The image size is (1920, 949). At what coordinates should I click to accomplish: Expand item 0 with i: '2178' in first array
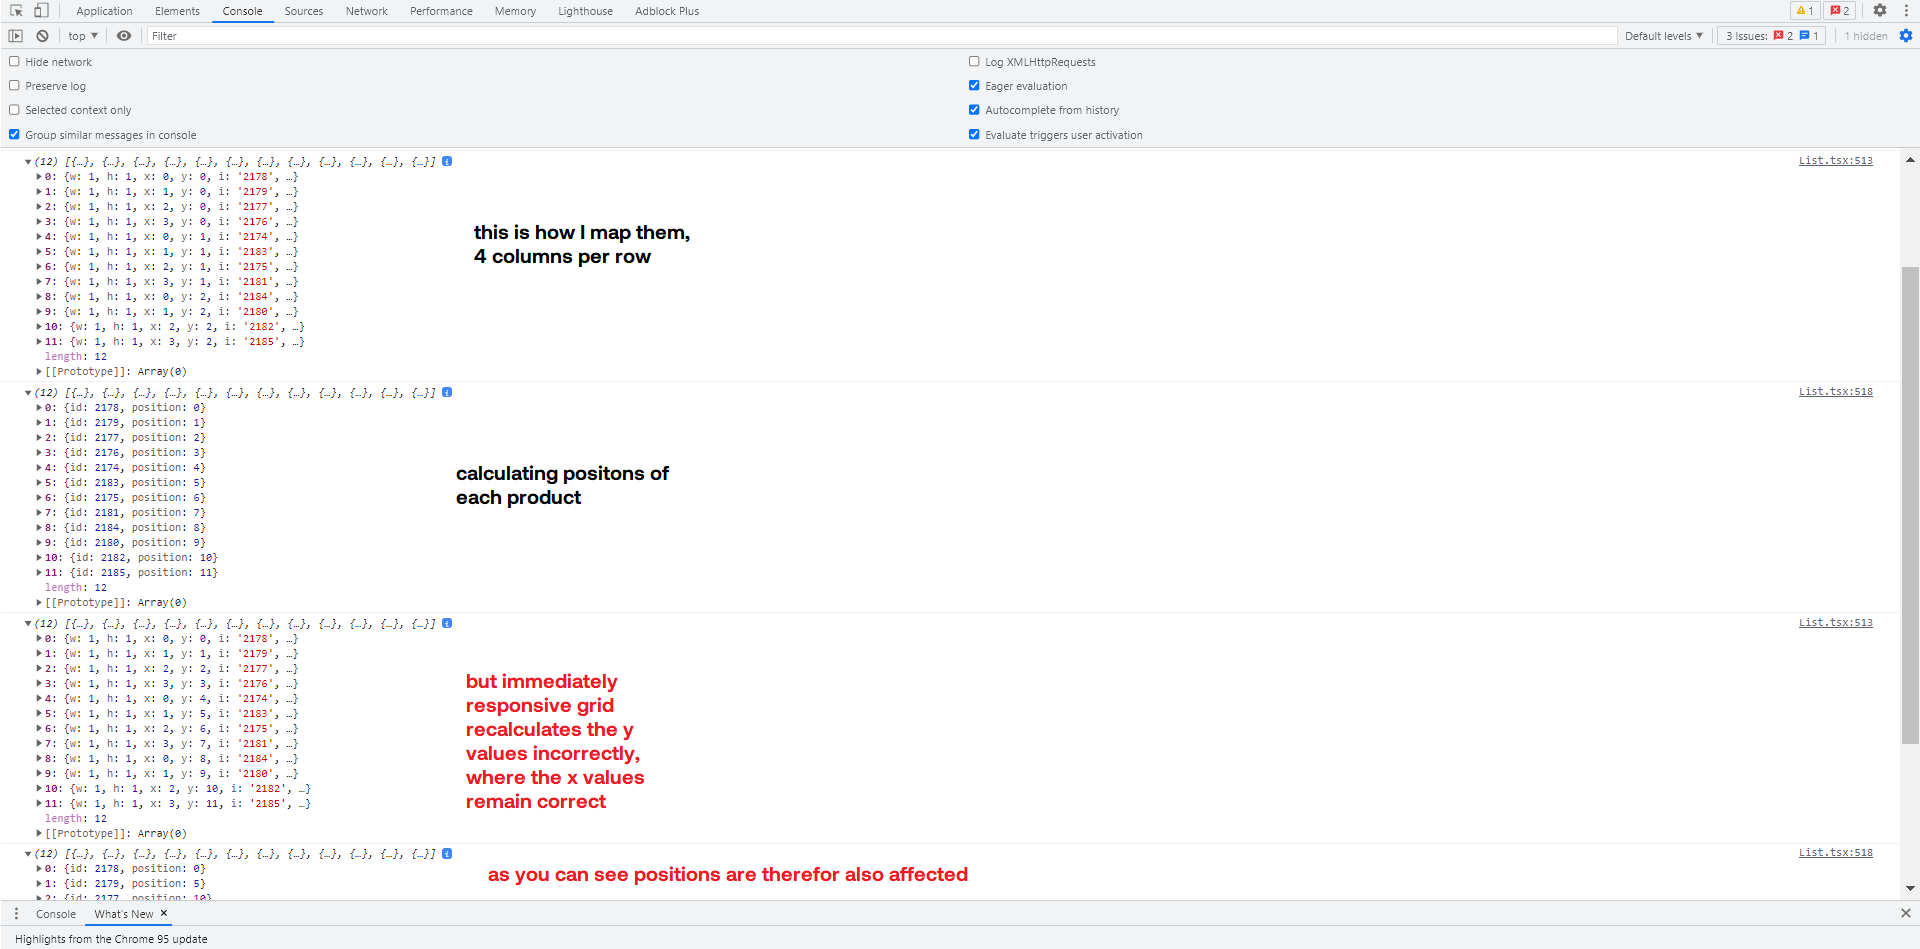coord(40,176)
